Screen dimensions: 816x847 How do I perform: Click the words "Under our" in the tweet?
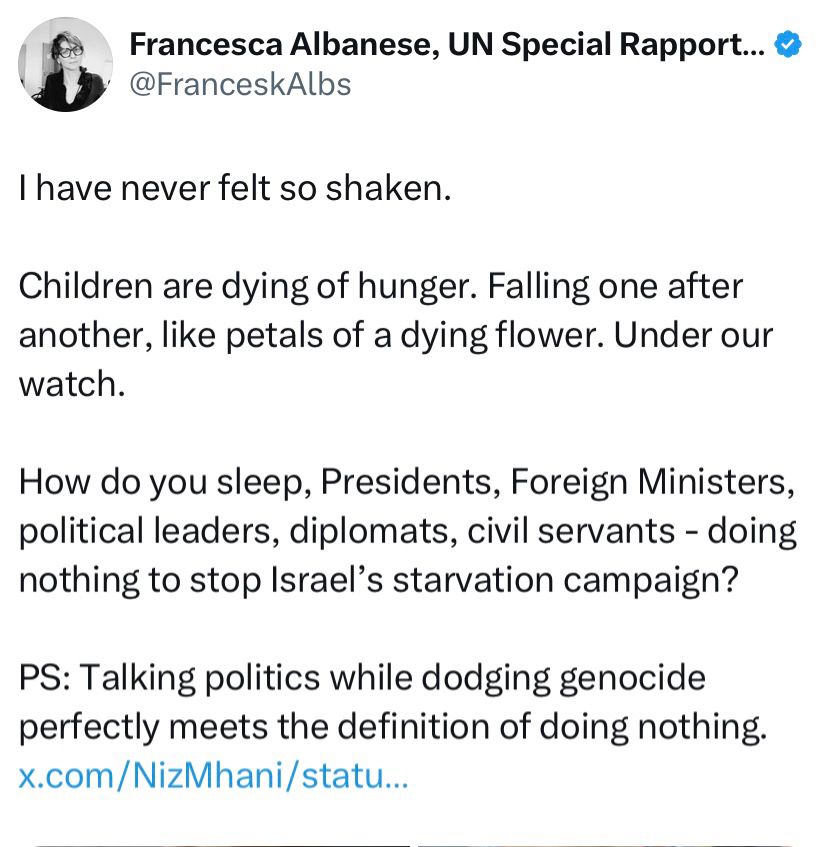pyautogui.click(x=693, y=335)
